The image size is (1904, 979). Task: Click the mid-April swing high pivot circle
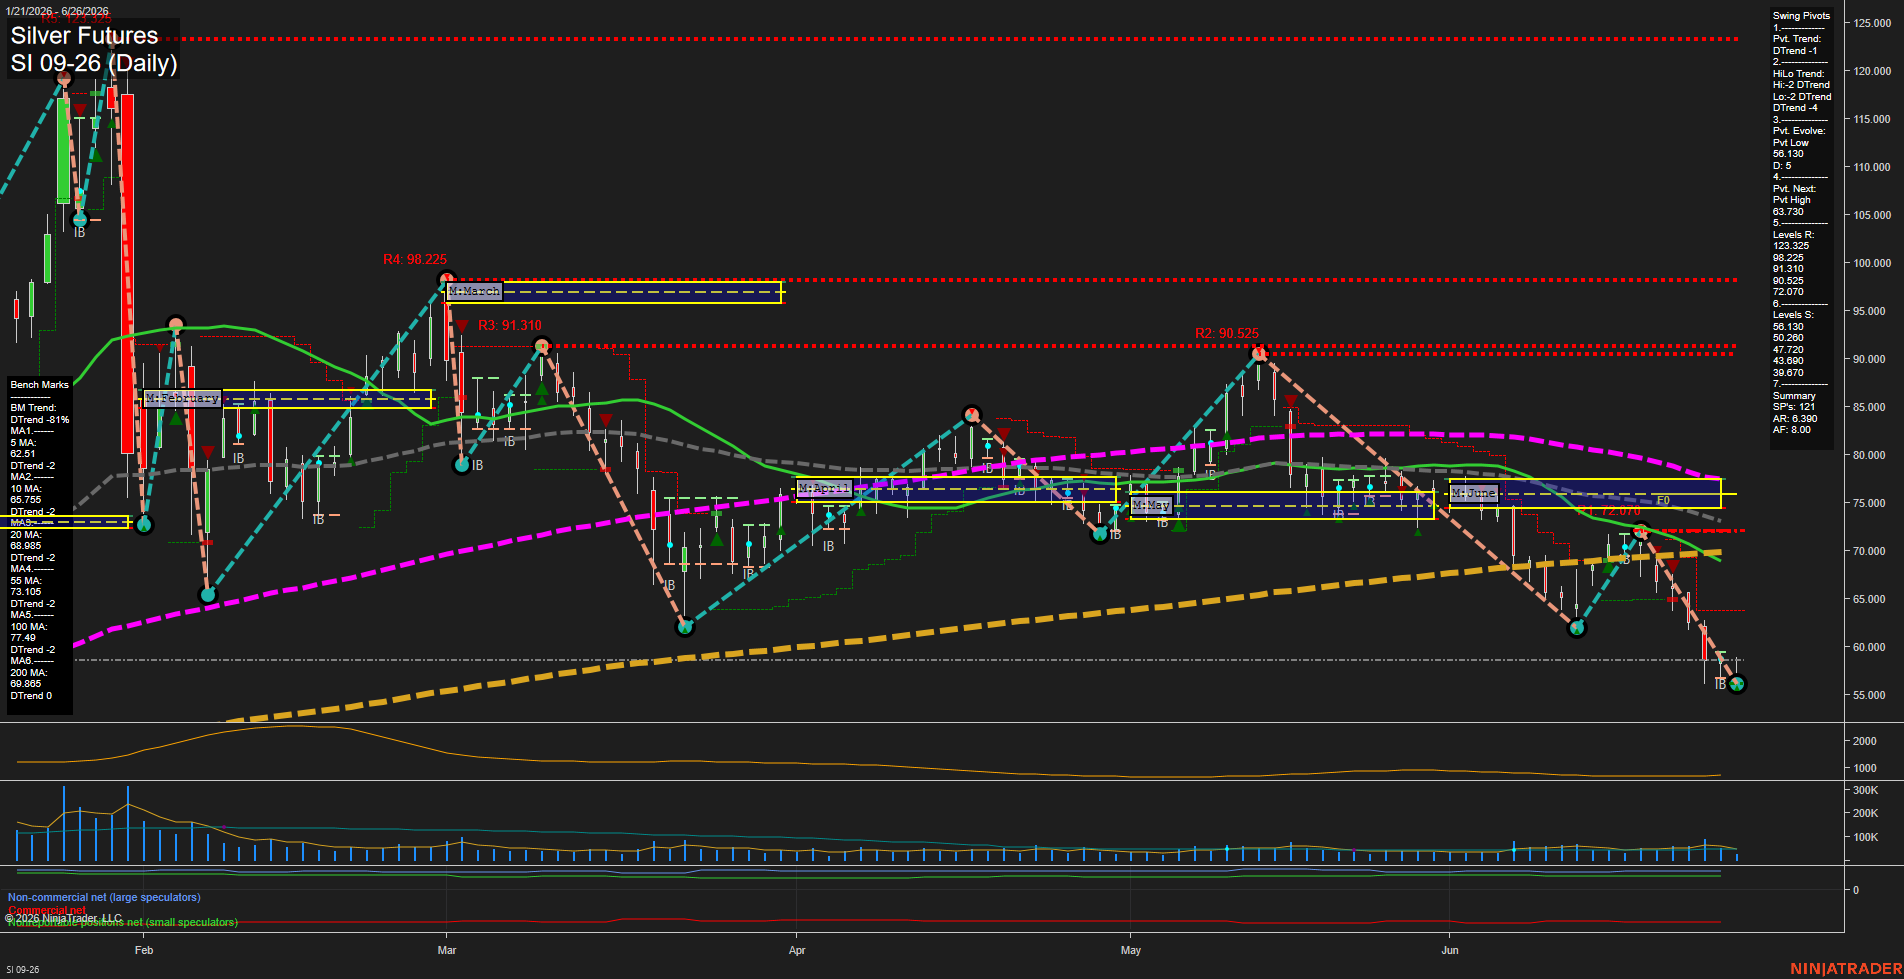pyautogui.click(x=972, y=414)
